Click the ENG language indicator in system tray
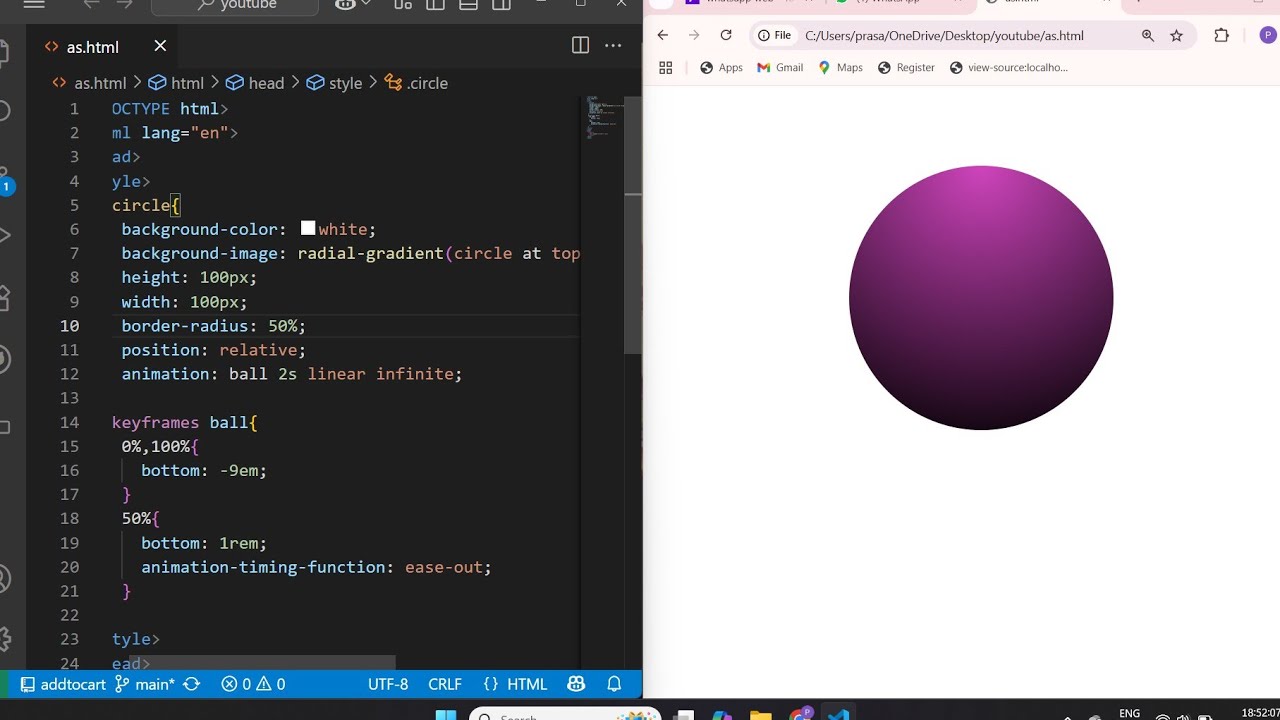Screen dimensions: 1280x720 tap(1129, 713)
